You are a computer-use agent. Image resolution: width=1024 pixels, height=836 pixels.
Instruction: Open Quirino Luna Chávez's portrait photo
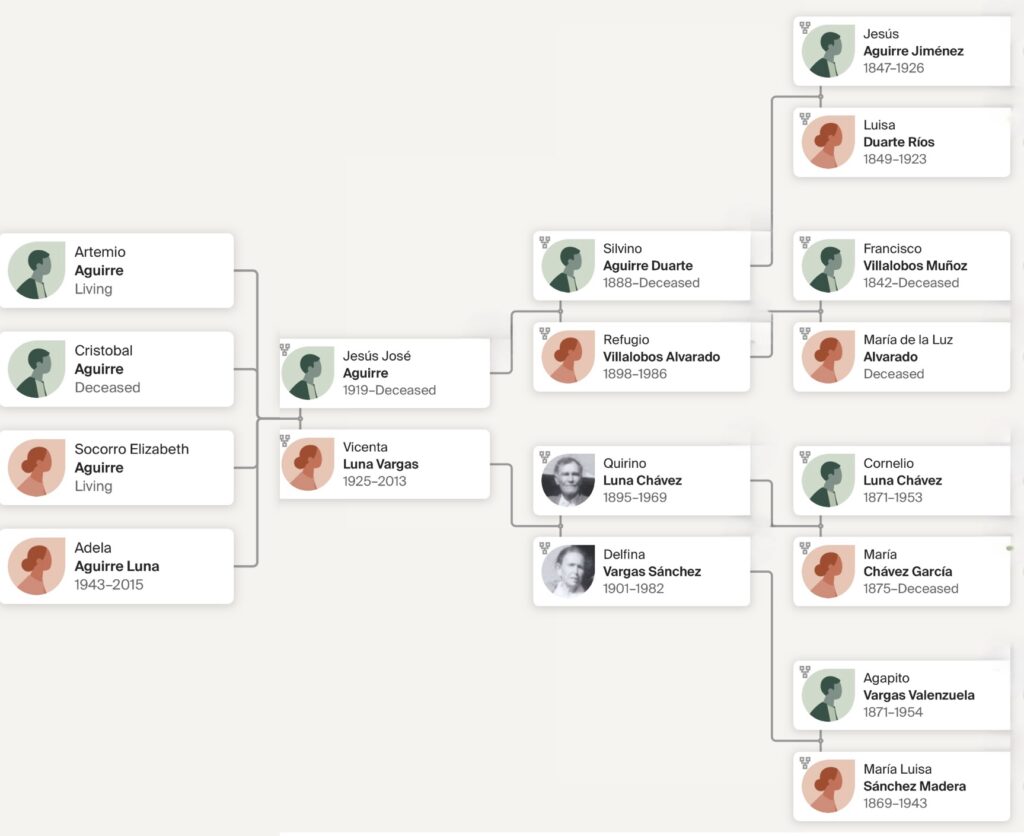pyautogui.click(x=568, y=481)
